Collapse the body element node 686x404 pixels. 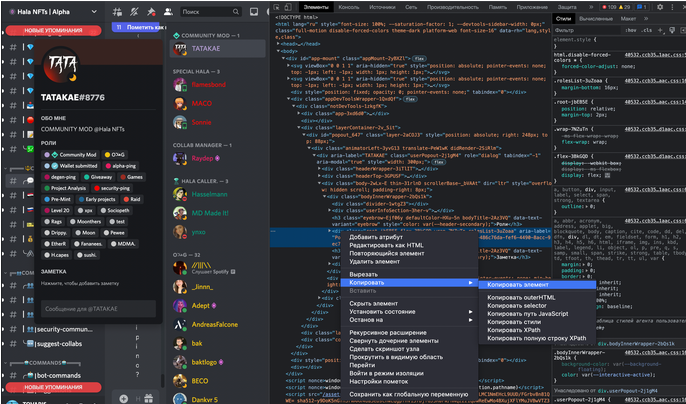click(x=278, y=51)
